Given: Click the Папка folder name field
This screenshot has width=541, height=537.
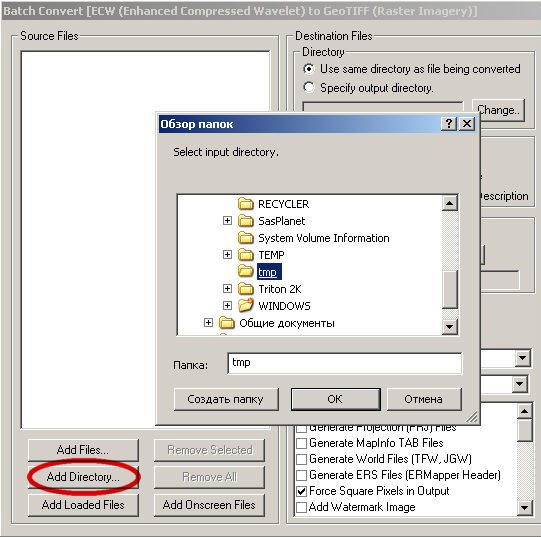Looking at the screenshot, I should [344, 363].
